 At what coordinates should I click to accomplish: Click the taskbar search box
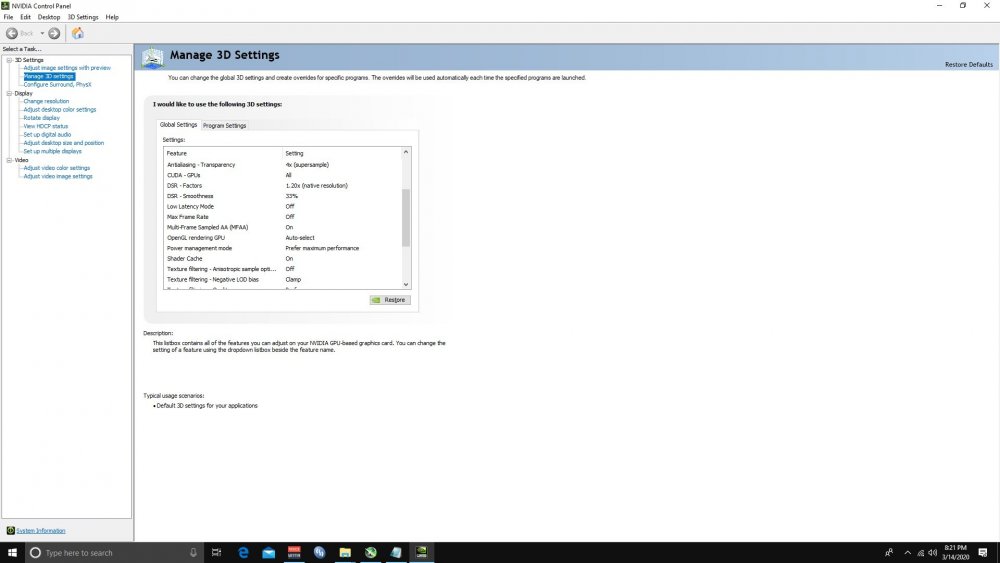(115, 553)
